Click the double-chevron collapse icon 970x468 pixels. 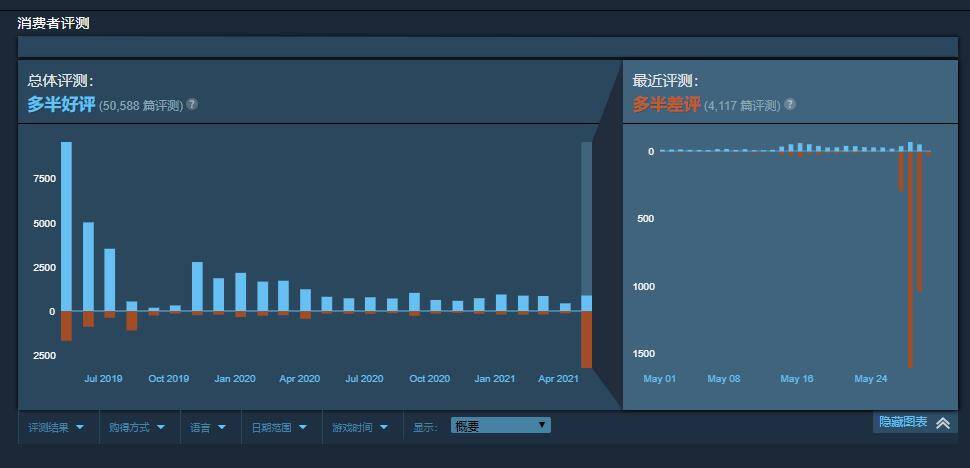coord(943,423)
